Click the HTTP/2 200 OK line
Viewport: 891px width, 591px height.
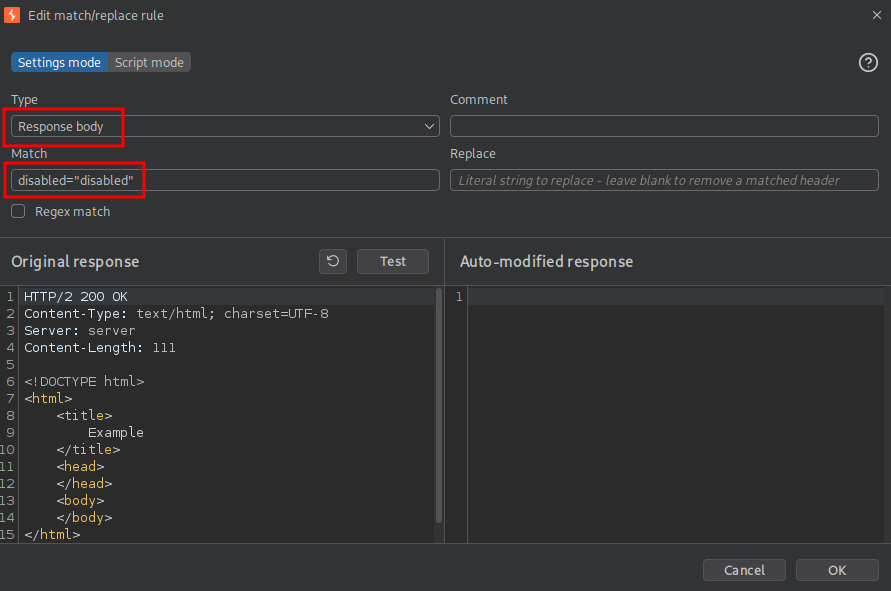point(76,297)
